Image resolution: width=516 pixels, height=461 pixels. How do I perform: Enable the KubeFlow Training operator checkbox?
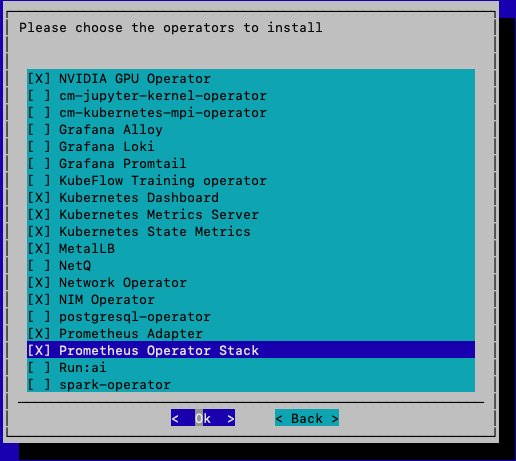click(x=39, y=181)
